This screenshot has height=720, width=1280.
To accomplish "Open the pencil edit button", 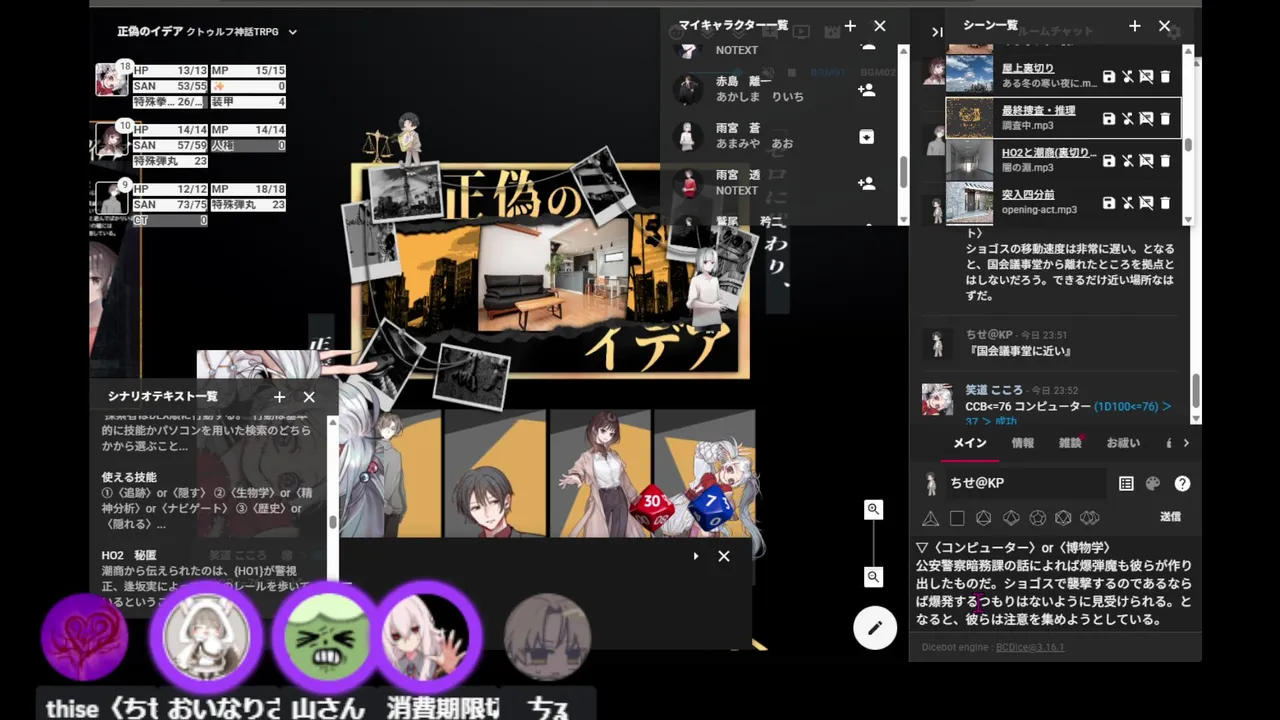I will (x=875, y=628).
